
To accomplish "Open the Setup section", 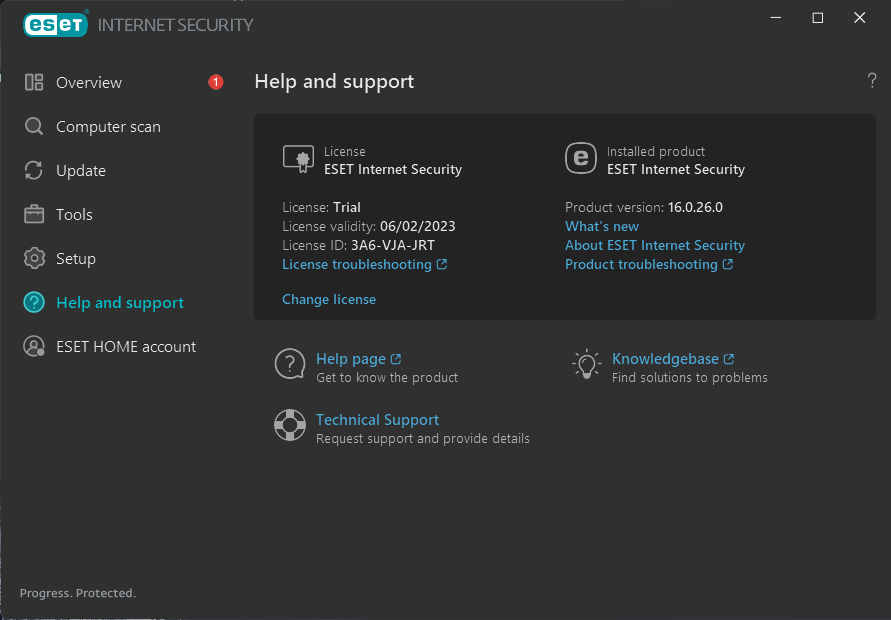I will point(76,259).
